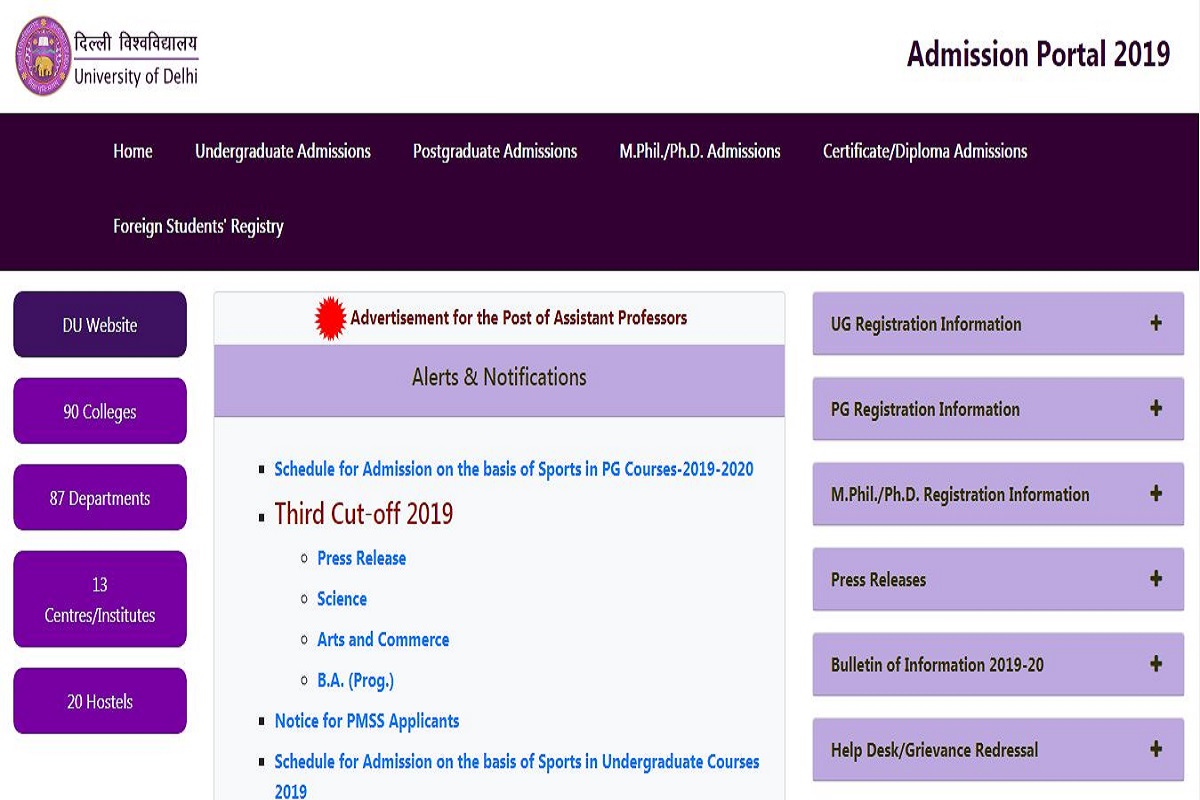
Task: Click UG Registration Information panel title
Action: click(x=927, y=324)
